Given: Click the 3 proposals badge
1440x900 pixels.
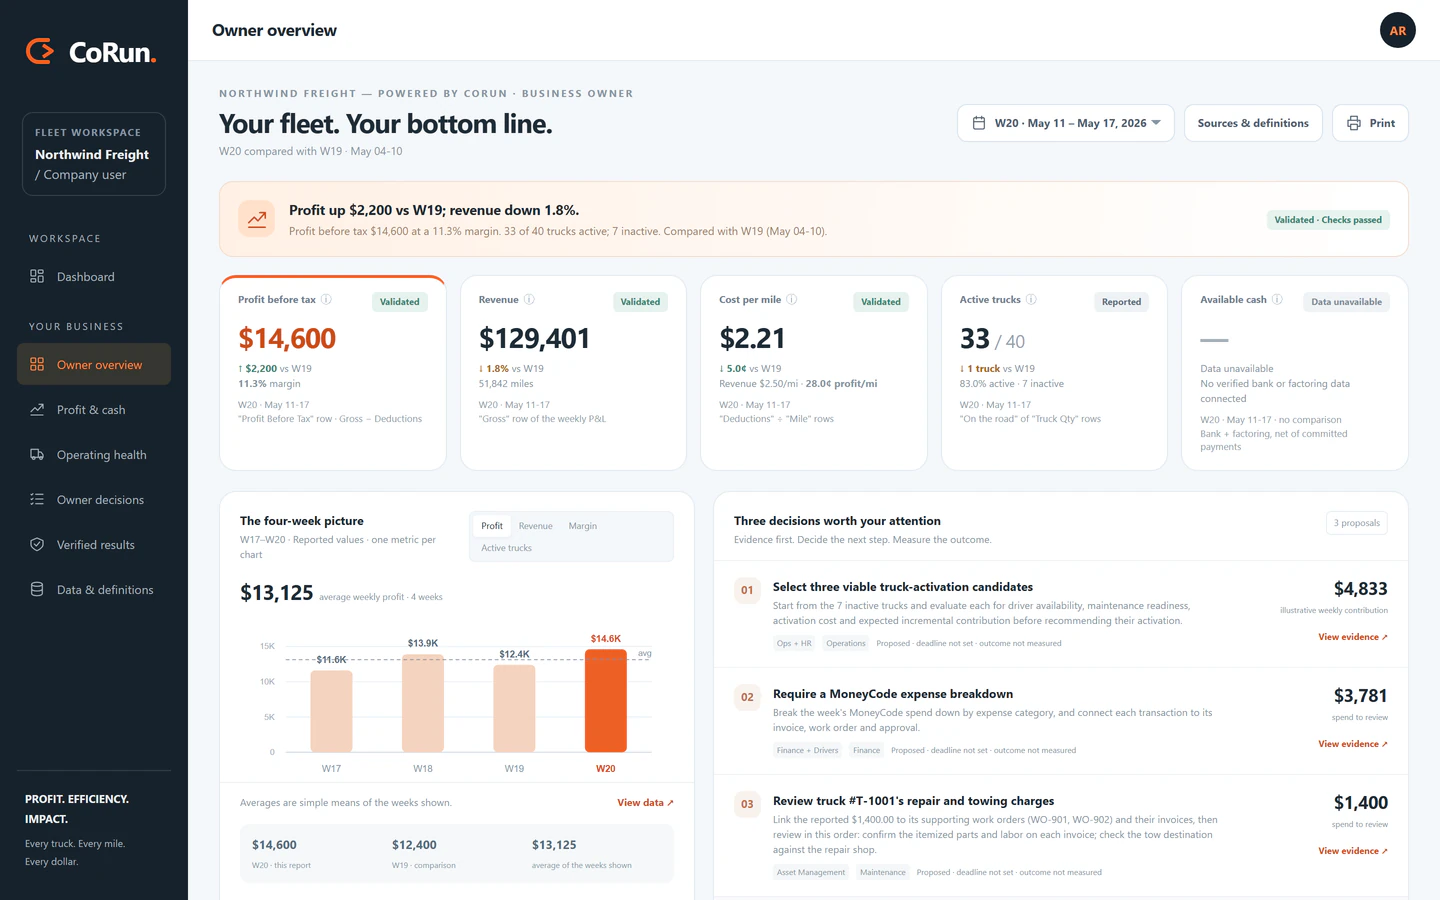Looking at the screenshot, I should 1356,523.
